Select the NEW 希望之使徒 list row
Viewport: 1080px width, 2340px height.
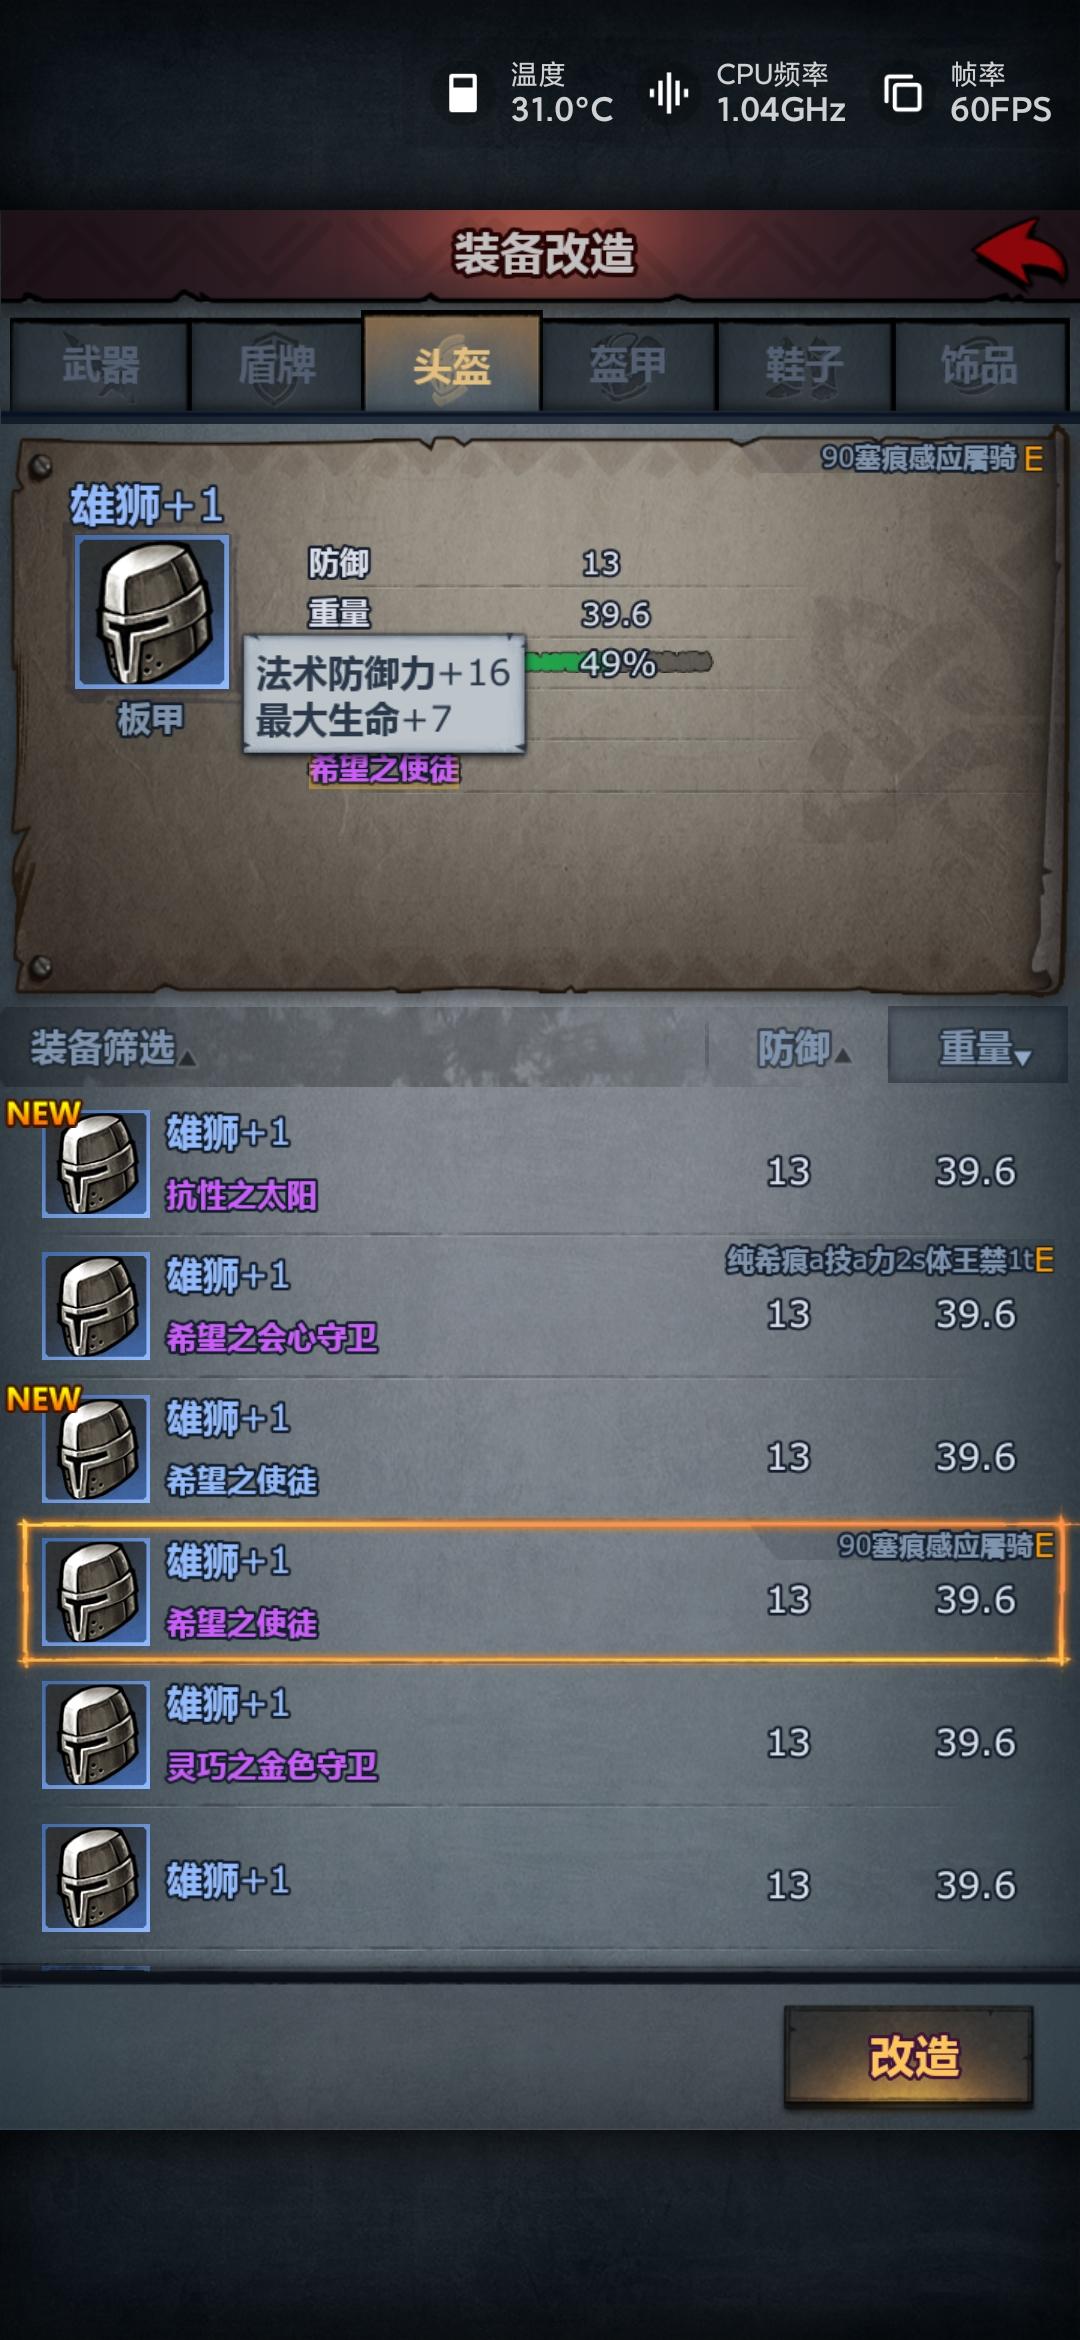[540, 1449]
